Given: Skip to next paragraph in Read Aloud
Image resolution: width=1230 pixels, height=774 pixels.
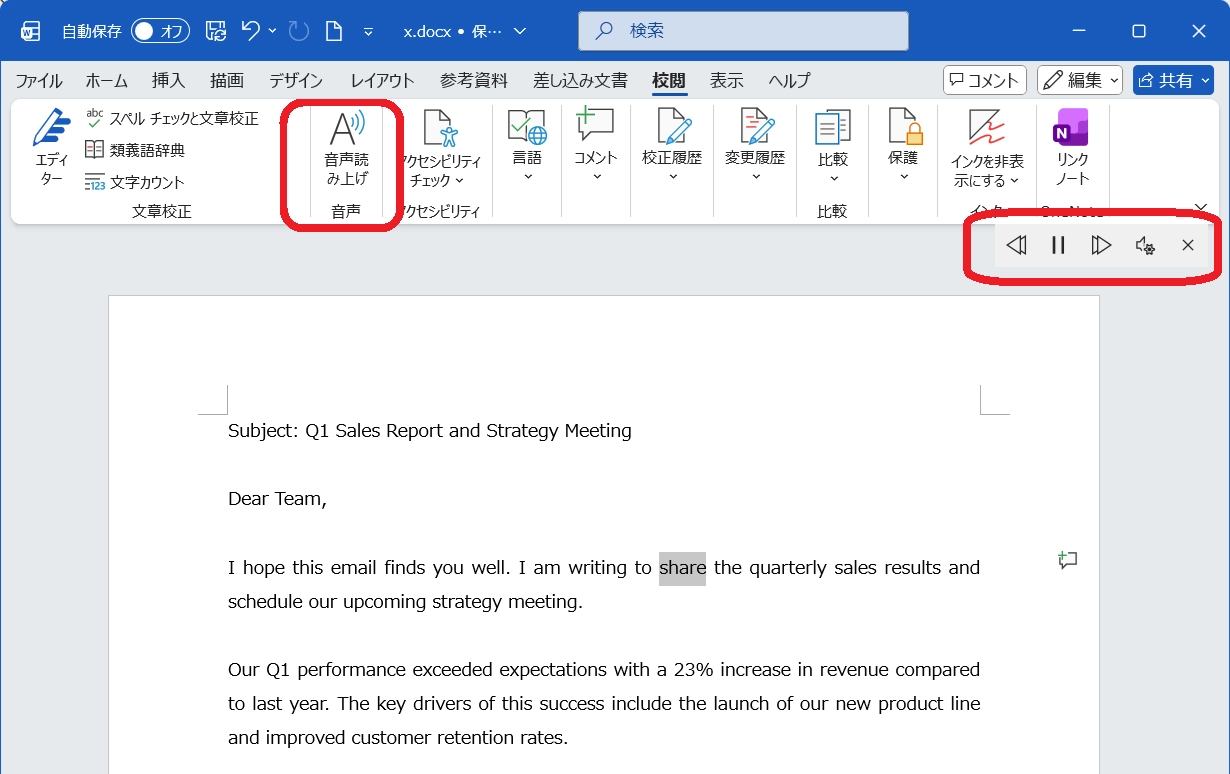Looking at the screenshot, I should point(1101,245).
